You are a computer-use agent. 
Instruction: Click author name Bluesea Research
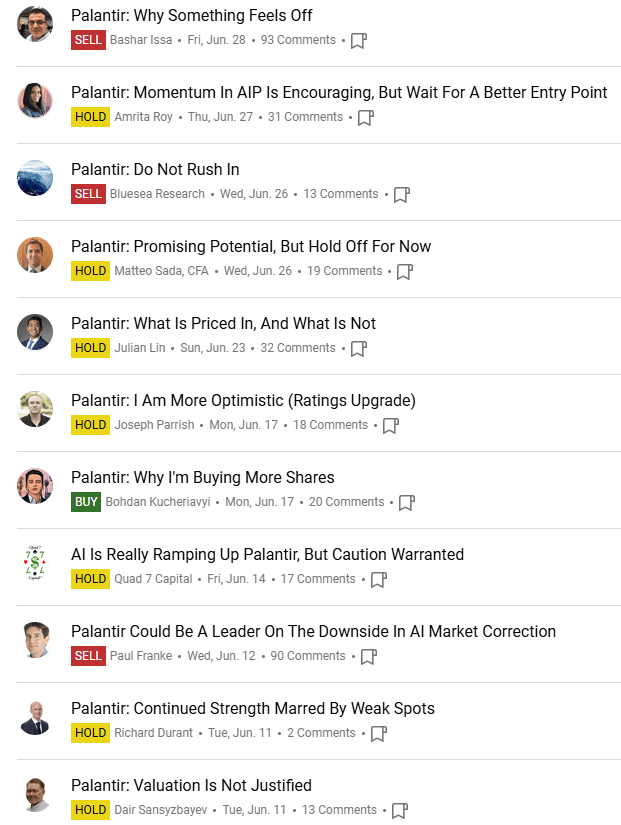tap(157, 194)
